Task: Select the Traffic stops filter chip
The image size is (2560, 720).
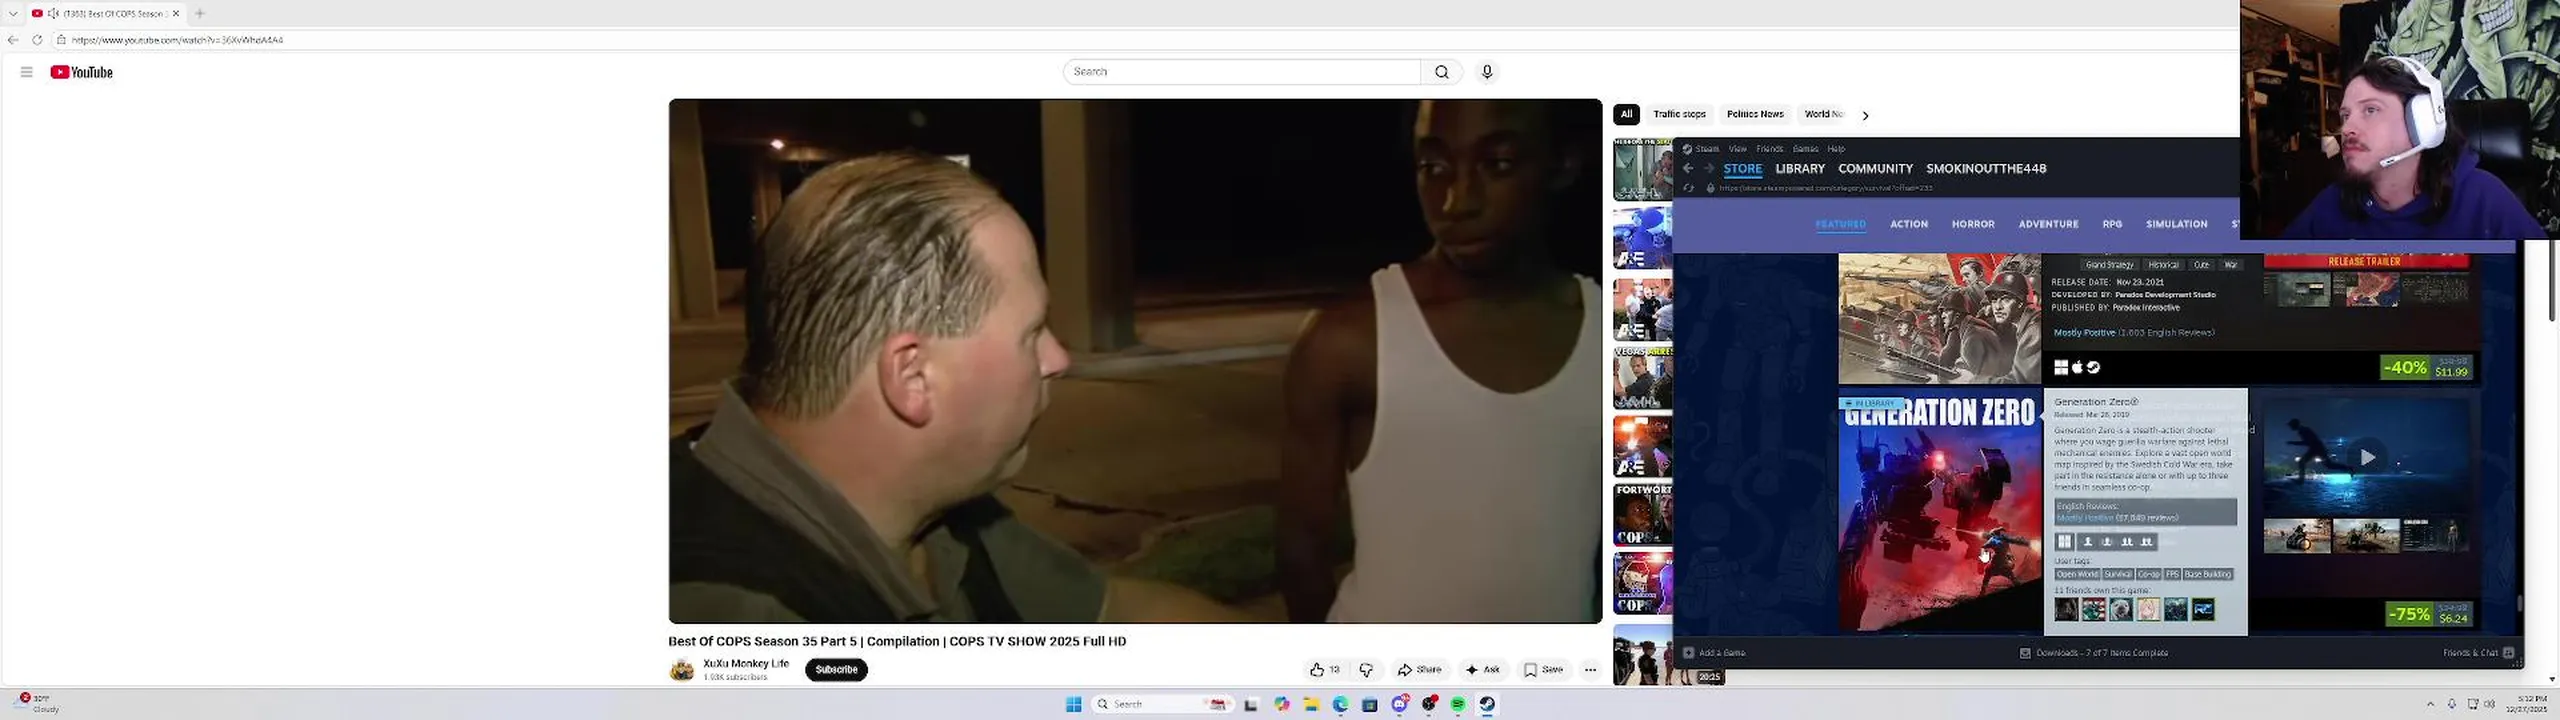Action: click(1679, 114)
